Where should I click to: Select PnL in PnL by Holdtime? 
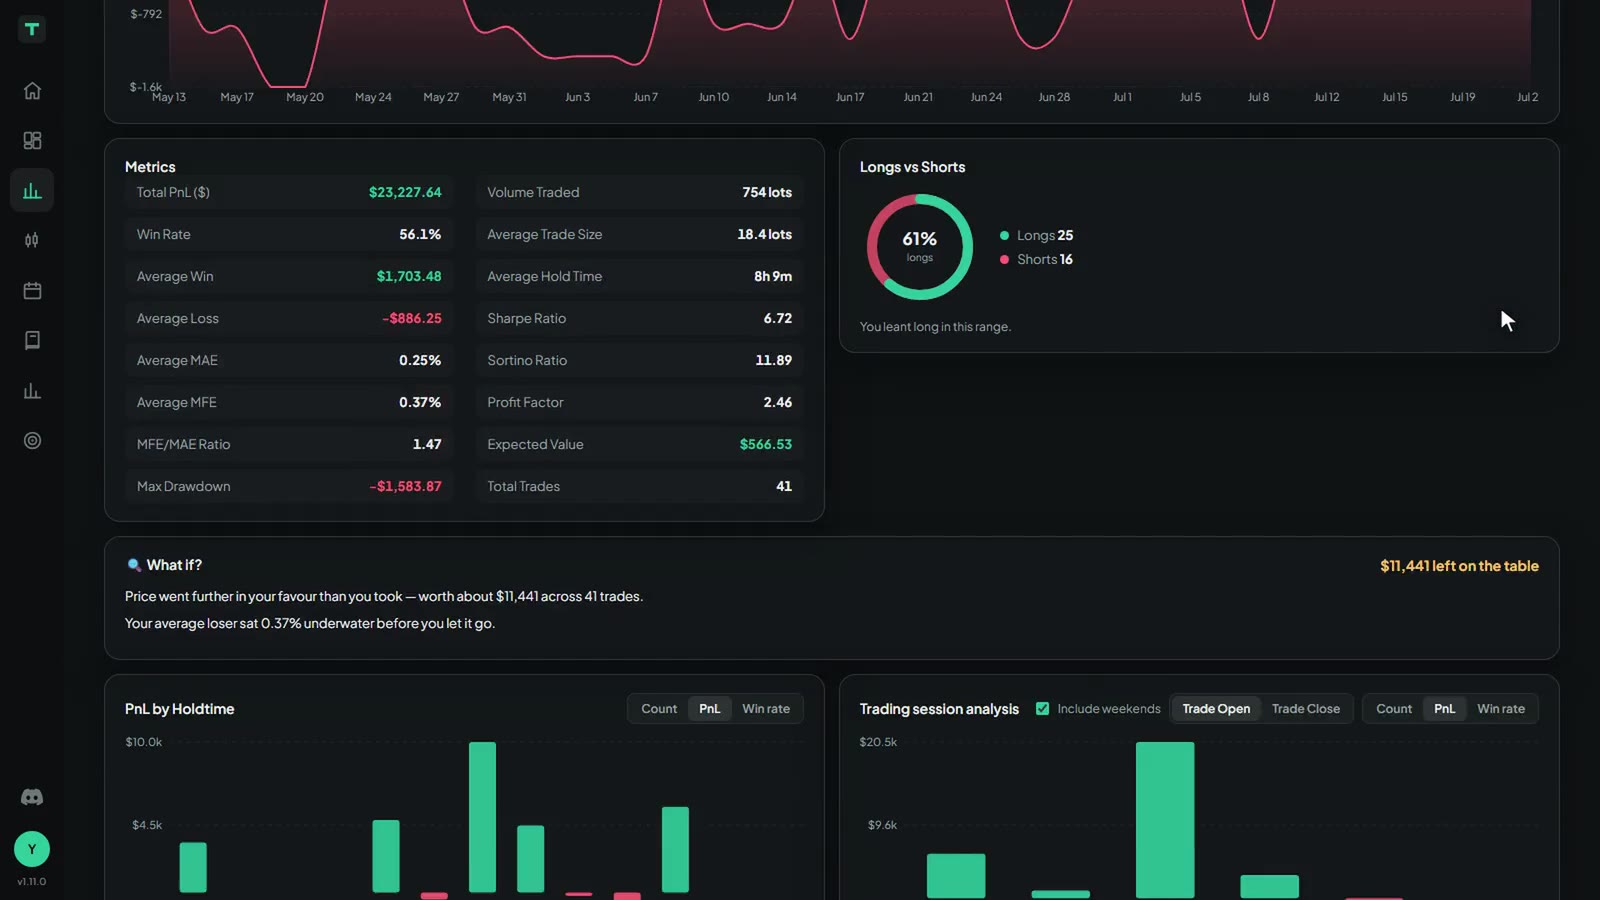pyautogui.click(x=709, y=708)
